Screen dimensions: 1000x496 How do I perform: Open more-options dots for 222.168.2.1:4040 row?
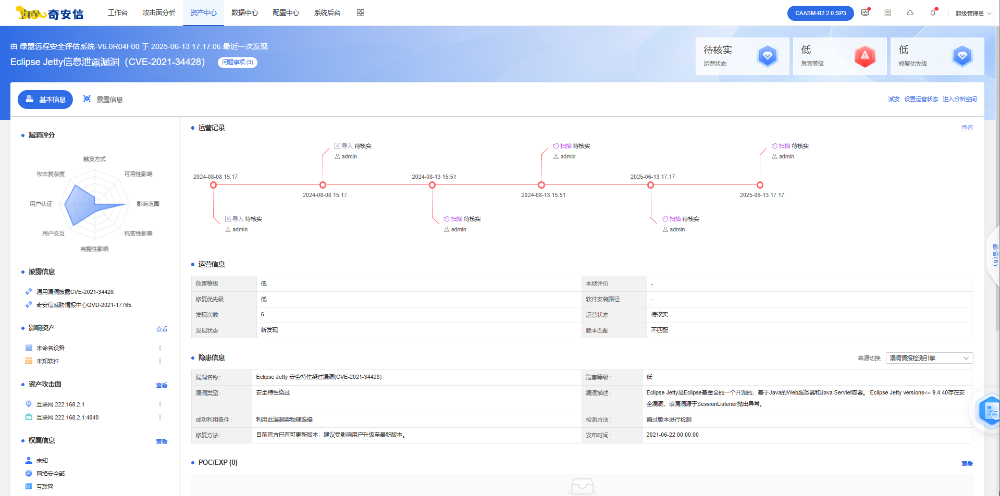(x=160, y=417)
